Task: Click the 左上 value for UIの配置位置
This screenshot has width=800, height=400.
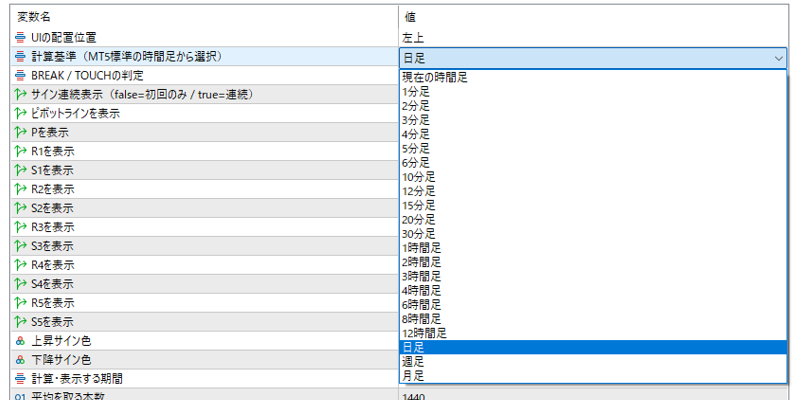Action: tap(414, 38)
